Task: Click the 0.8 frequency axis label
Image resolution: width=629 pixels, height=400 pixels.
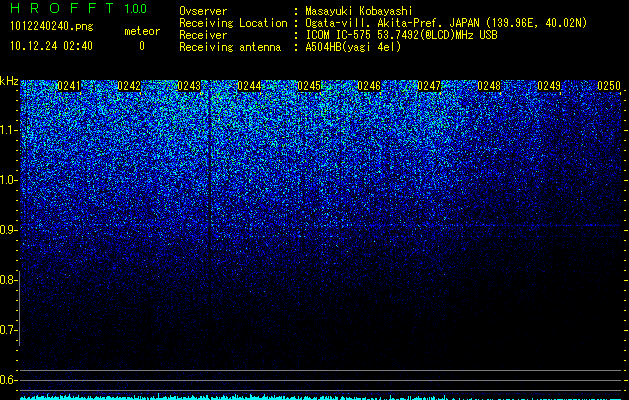Action: 8,280
